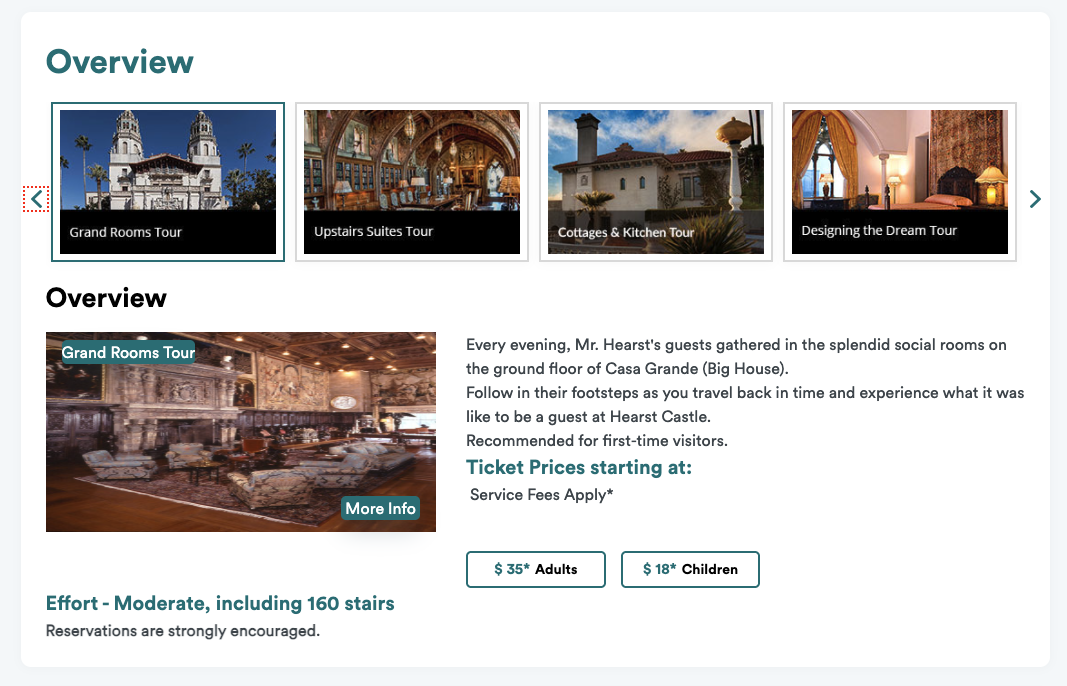Screen dimensions: 1067x686
Task: Click the large Grand Rooms interior photo
Action: (x=241, y=432)
